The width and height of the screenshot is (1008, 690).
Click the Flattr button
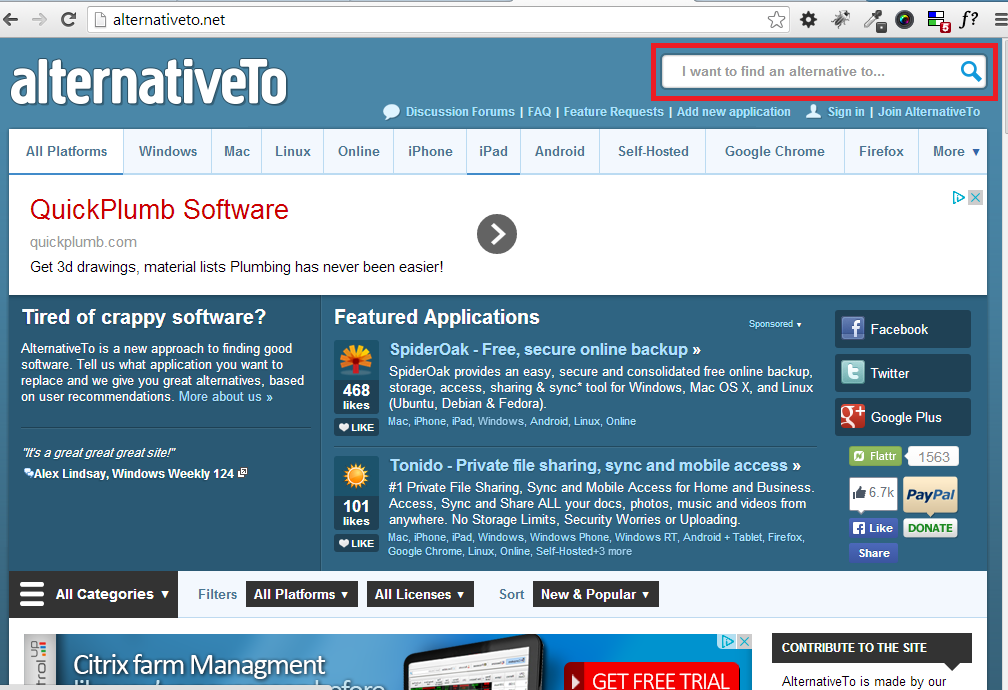click(876, 456)
